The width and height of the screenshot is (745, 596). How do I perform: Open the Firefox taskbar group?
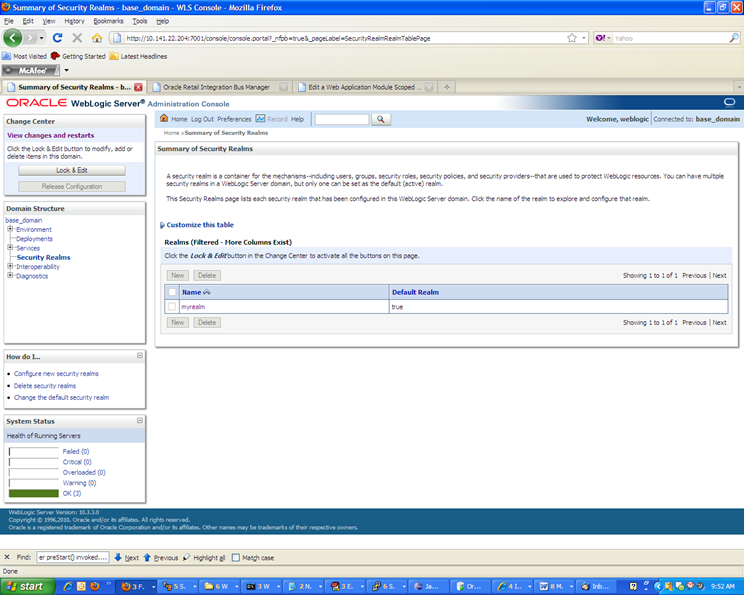137,587
